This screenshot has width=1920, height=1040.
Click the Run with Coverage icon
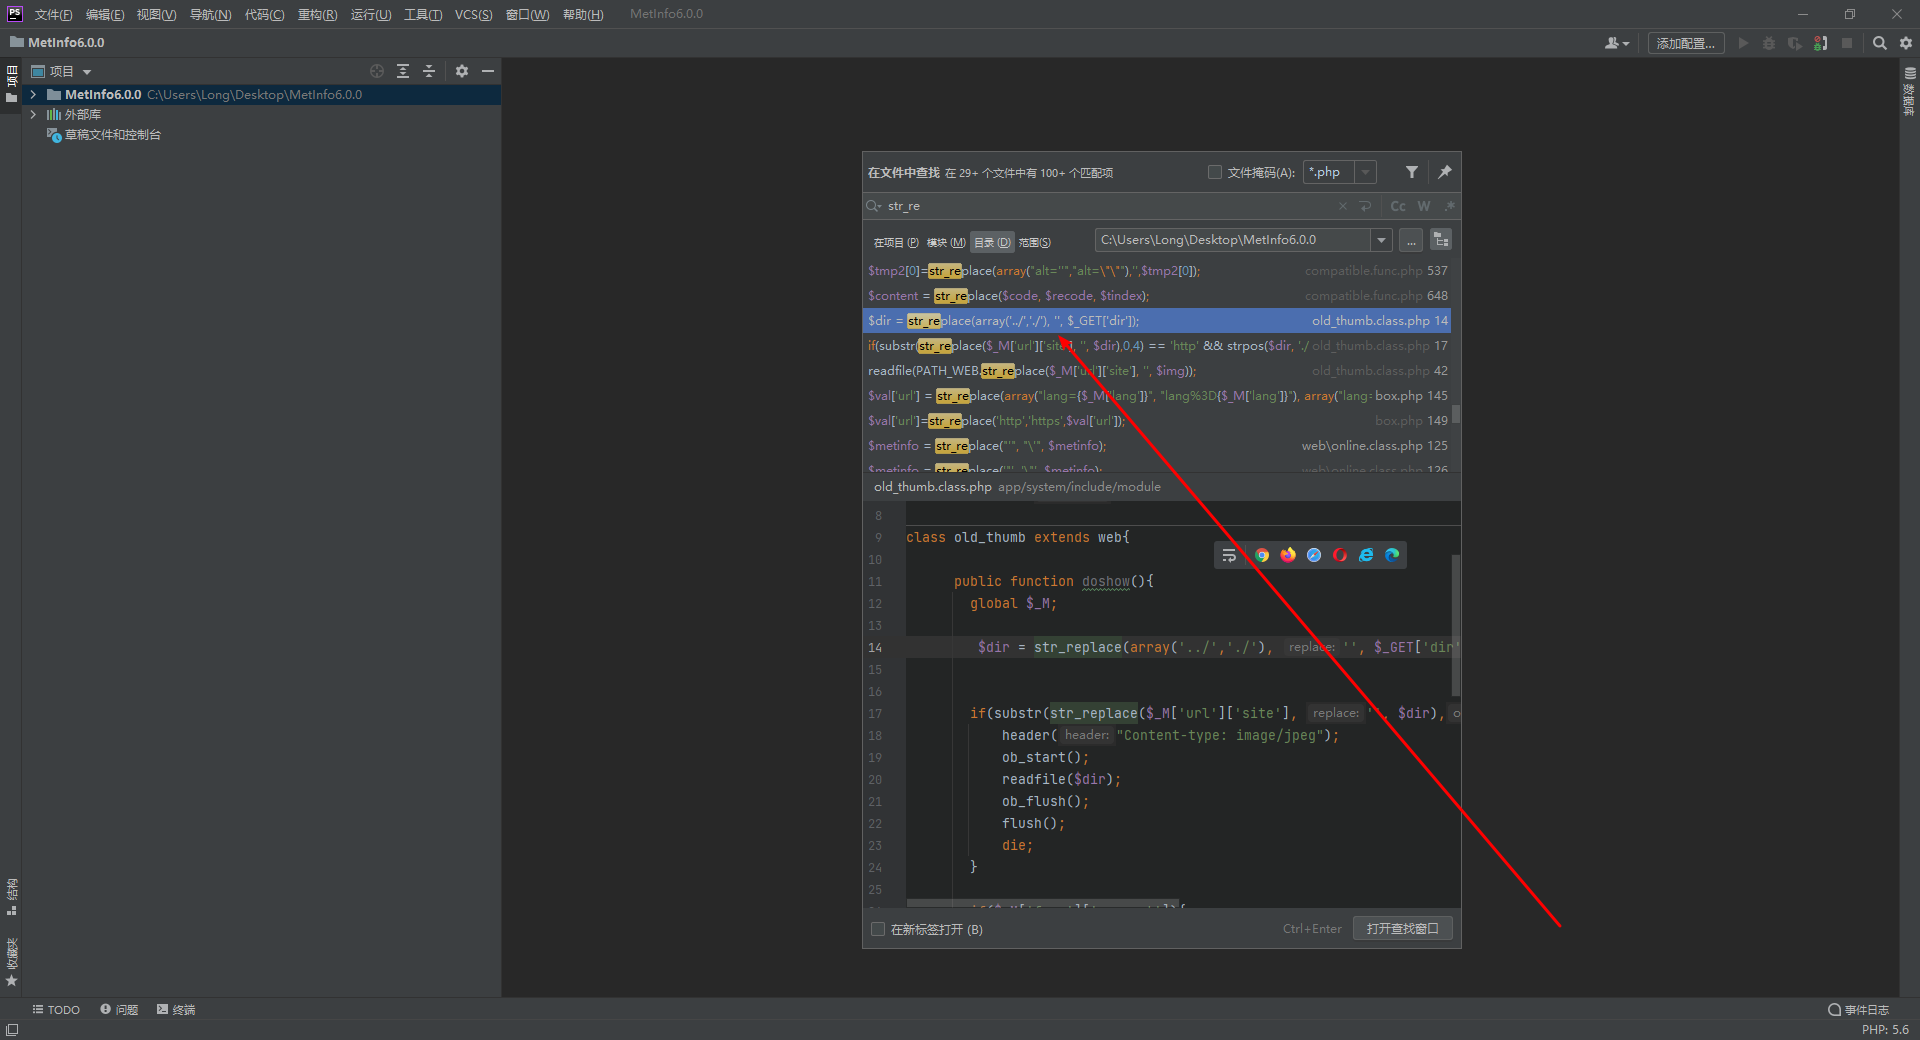(x=1795, y=43)
